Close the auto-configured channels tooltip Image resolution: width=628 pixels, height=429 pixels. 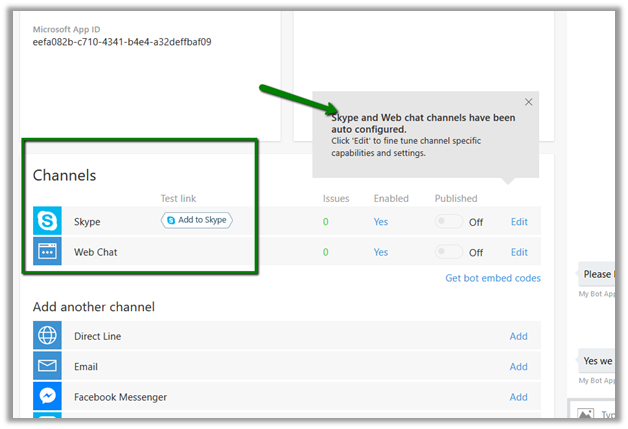[x=529, y=102]
